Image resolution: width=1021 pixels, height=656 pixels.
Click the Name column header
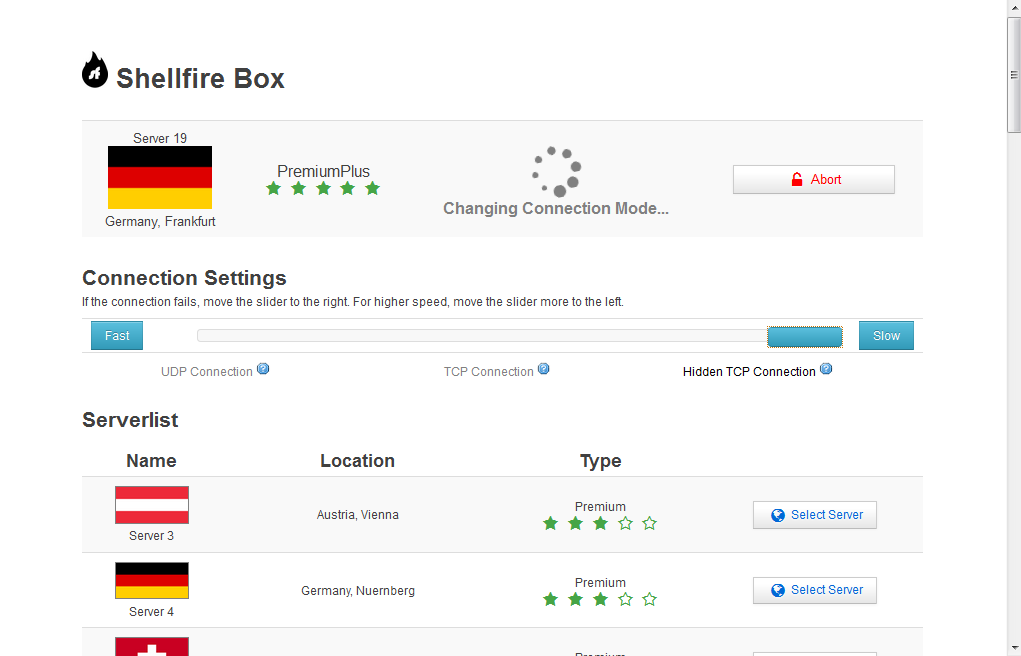[x=151, y=461]
